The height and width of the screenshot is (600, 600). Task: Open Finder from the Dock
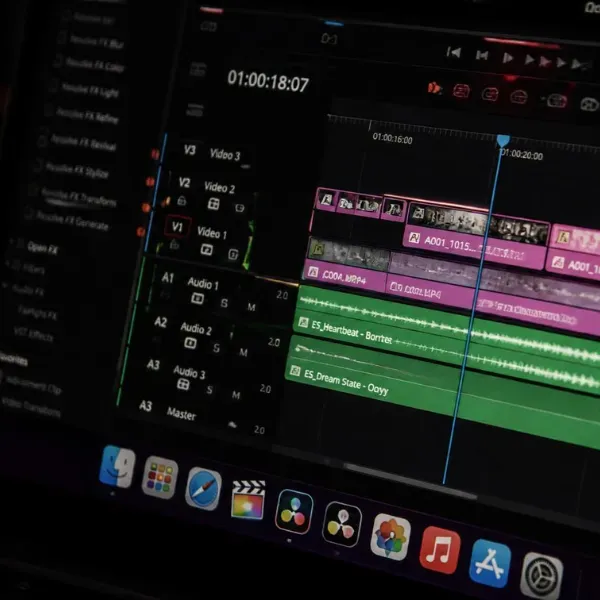click(117, 466)
